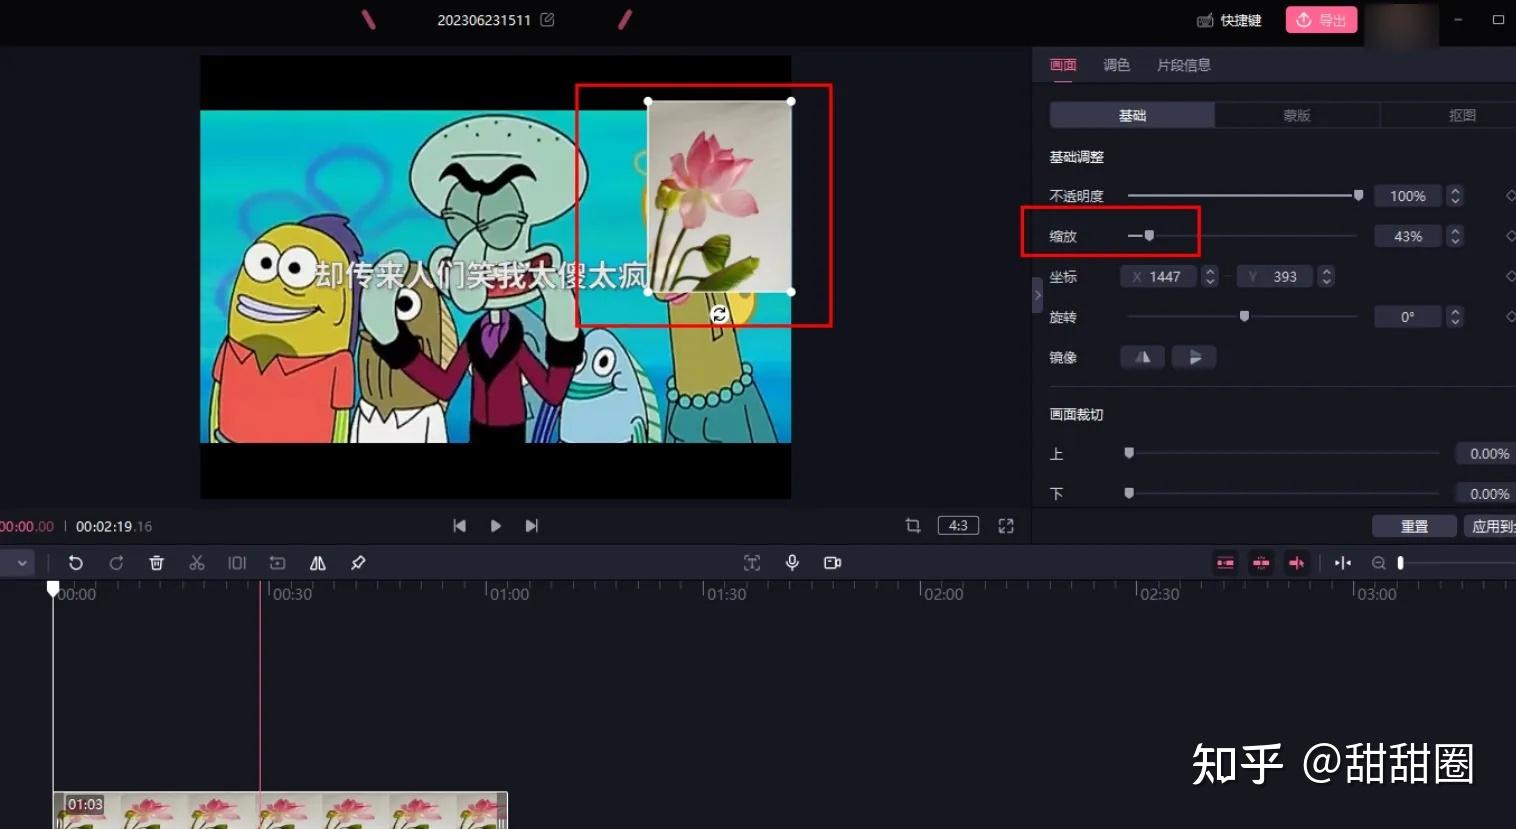Open the 快捷键 keyboard shortcuts
Screen dimensions: 1516x829
[x=1229, y=20]
